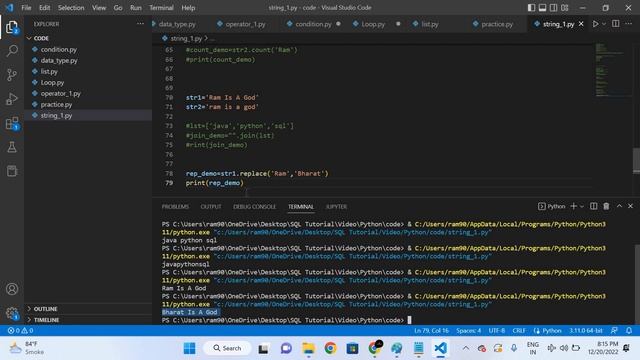640x360 pixels.
Task: Open the Search view in activity bar
Action: pyautogui.click(x=12, y=51)
